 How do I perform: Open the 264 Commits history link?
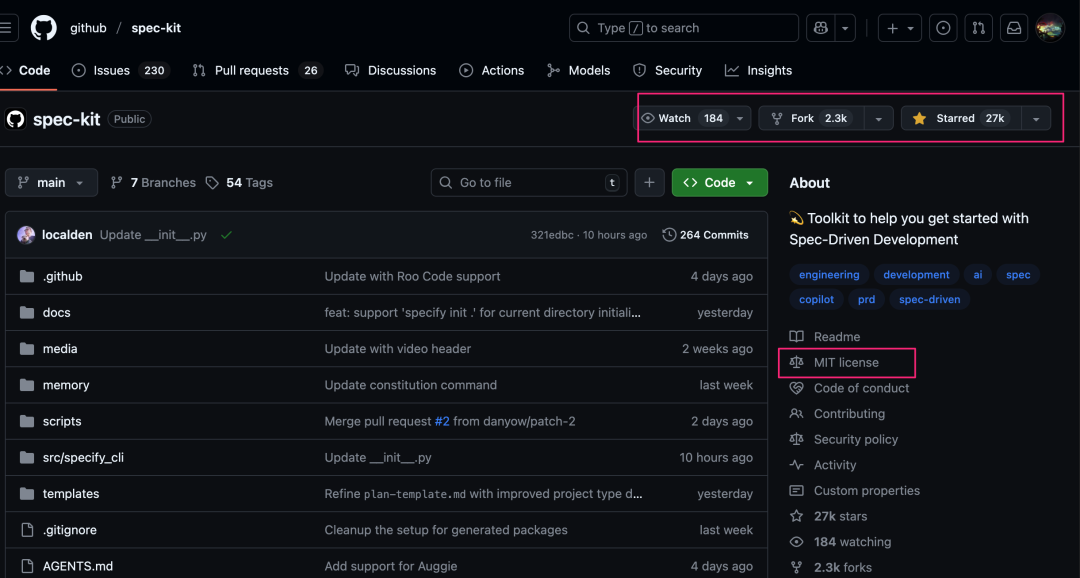point(705,235)
